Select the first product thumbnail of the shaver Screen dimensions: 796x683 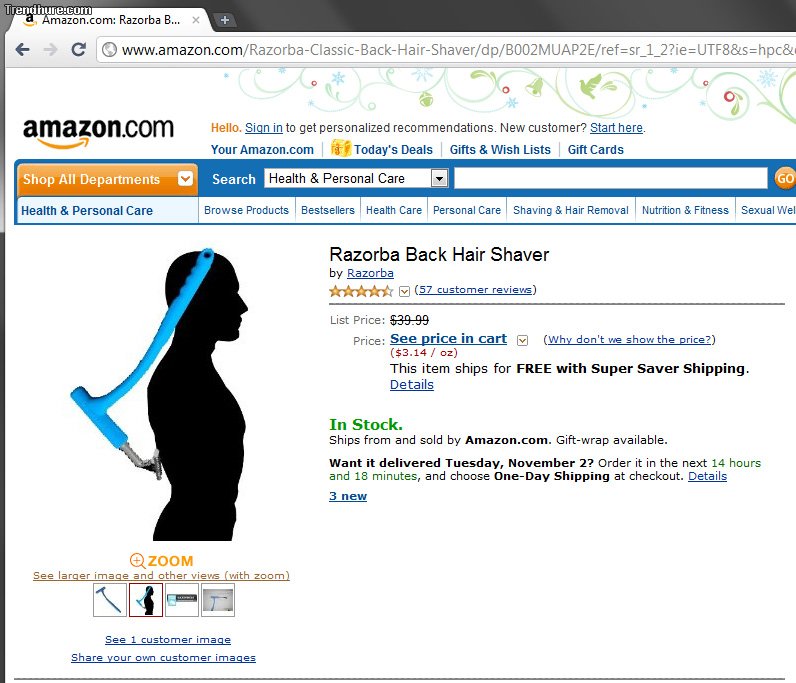pos(110,600)
